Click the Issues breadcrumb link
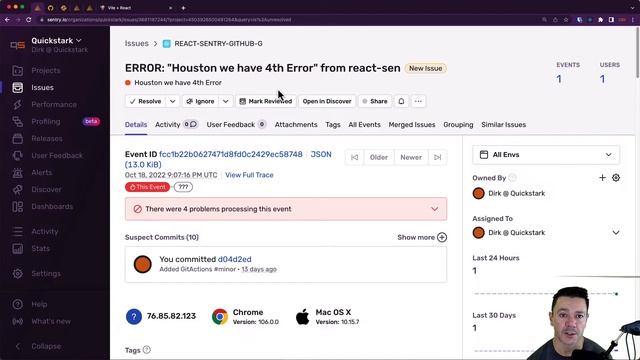The width and height of the screenshot is (640, 360). pos(137,43)
